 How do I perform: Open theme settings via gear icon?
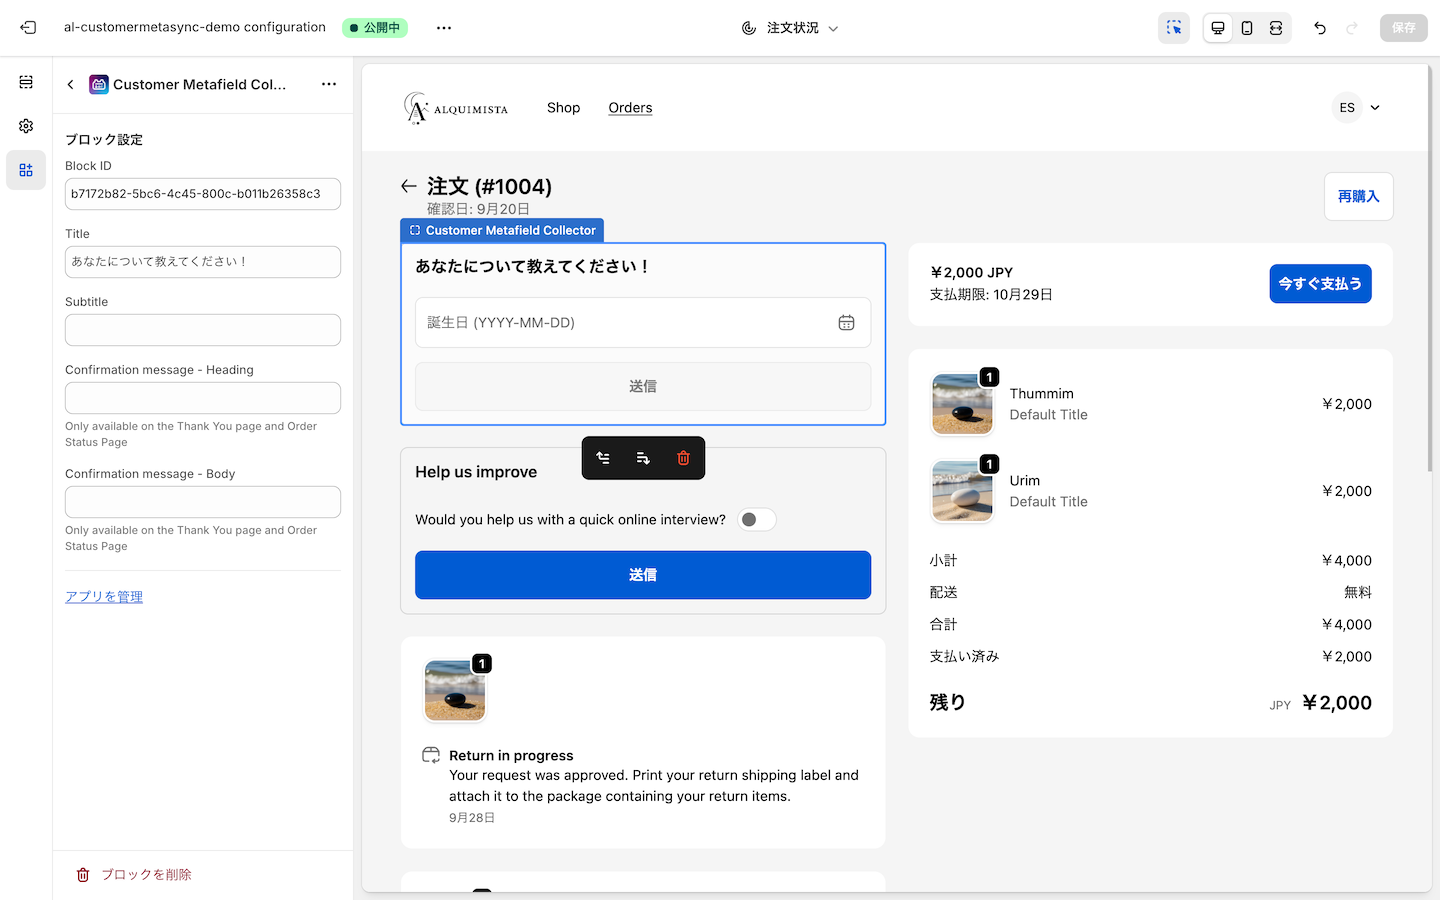point(26,126)
